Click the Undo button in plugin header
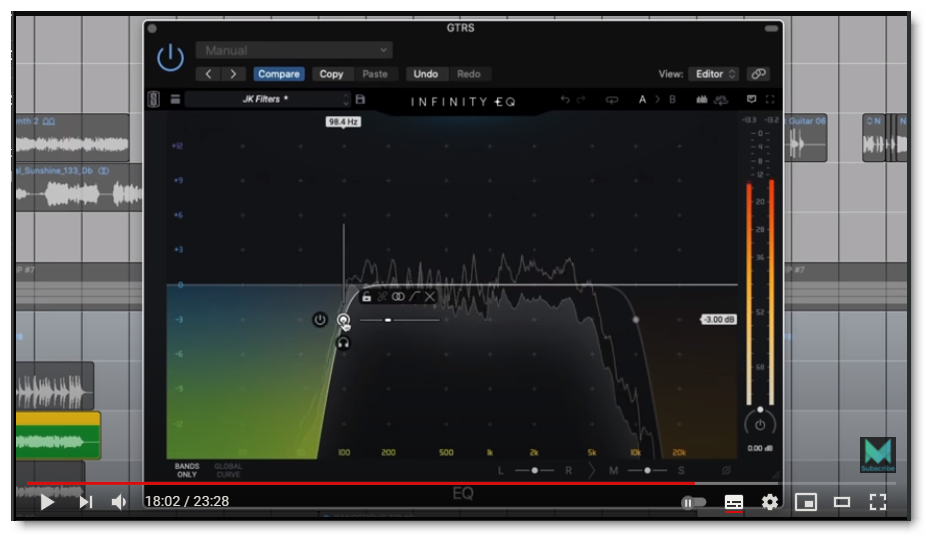Image resolution: width=934 pixels, height=544 pixels. pos(425,74)
